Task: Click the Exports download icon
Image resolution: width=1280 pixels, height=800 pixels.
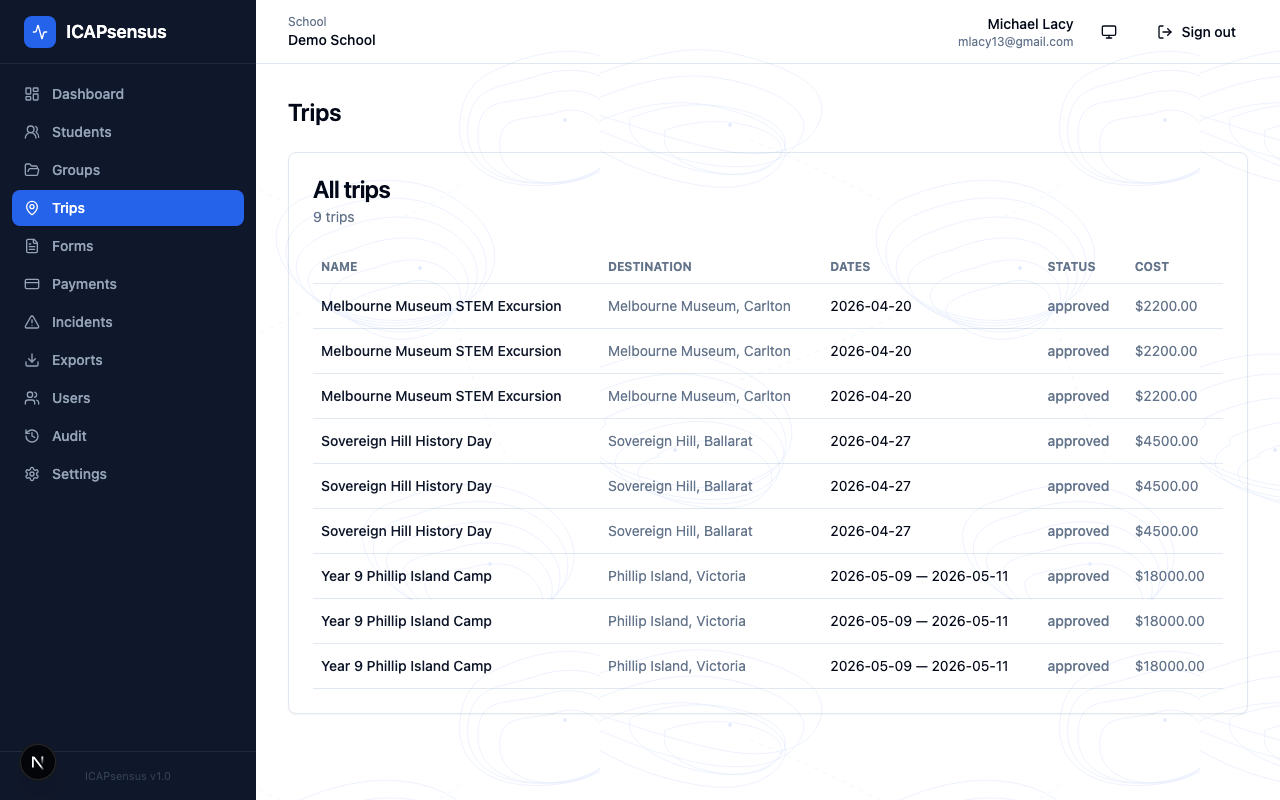Action: [x=32, y=360]
